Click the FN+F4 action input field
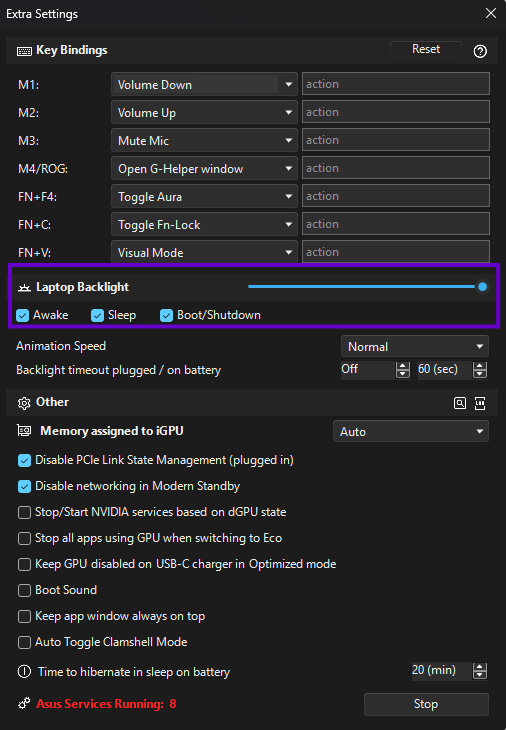506x730 pixels. [x=396, y=196]
